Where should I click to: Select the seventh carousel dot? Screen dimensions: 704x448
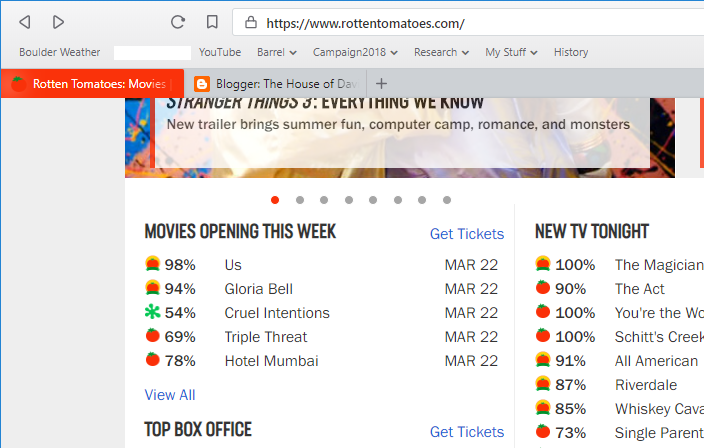[422, 200]
